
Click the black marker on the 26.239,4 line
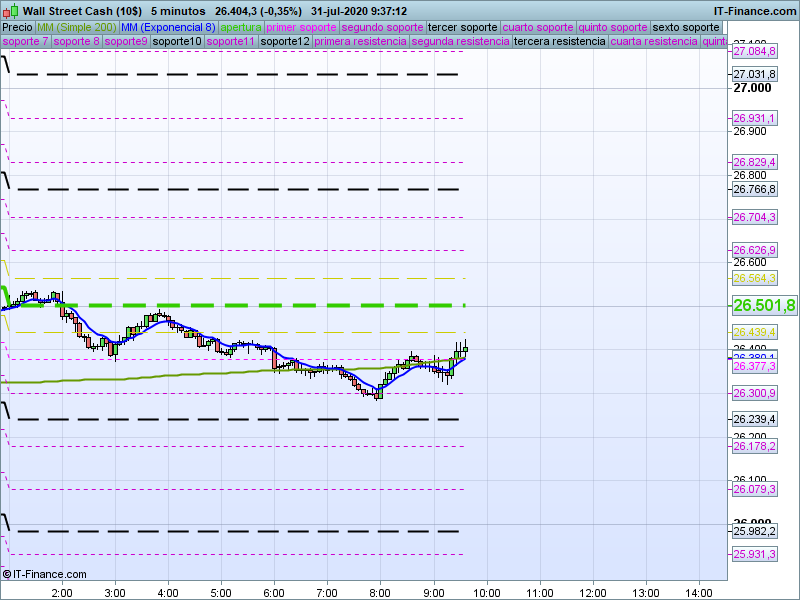6,410
